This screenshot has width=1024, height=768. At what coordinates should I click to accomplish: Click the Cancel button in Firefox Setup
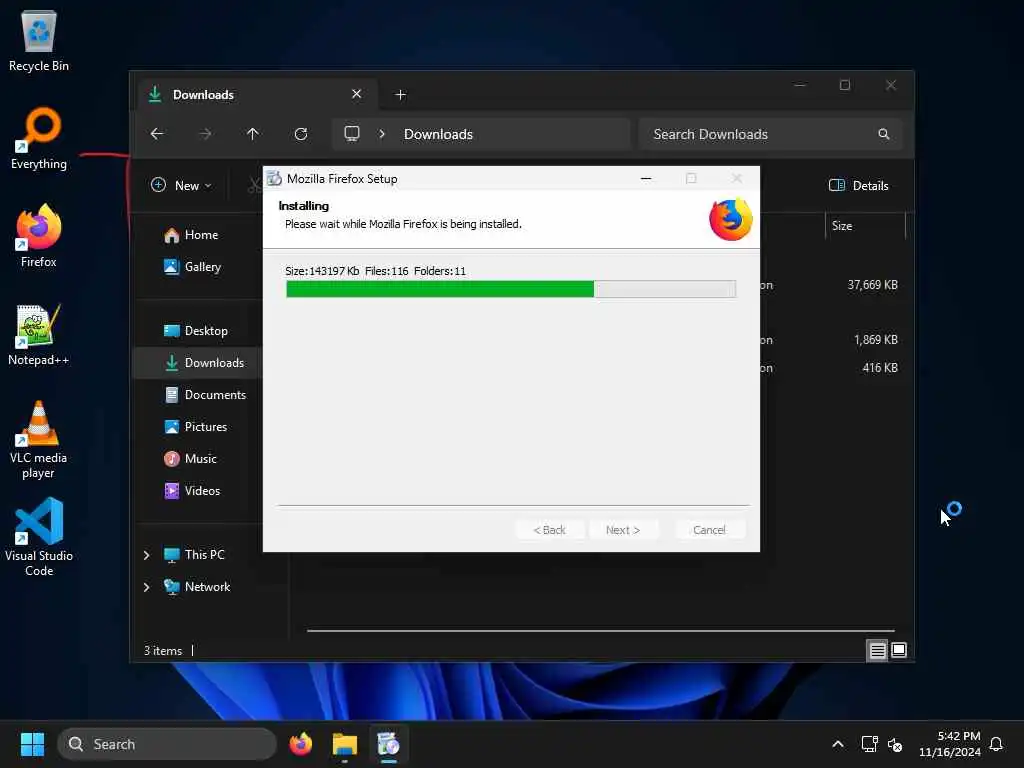pyautogui.click(x=709, y=530)
